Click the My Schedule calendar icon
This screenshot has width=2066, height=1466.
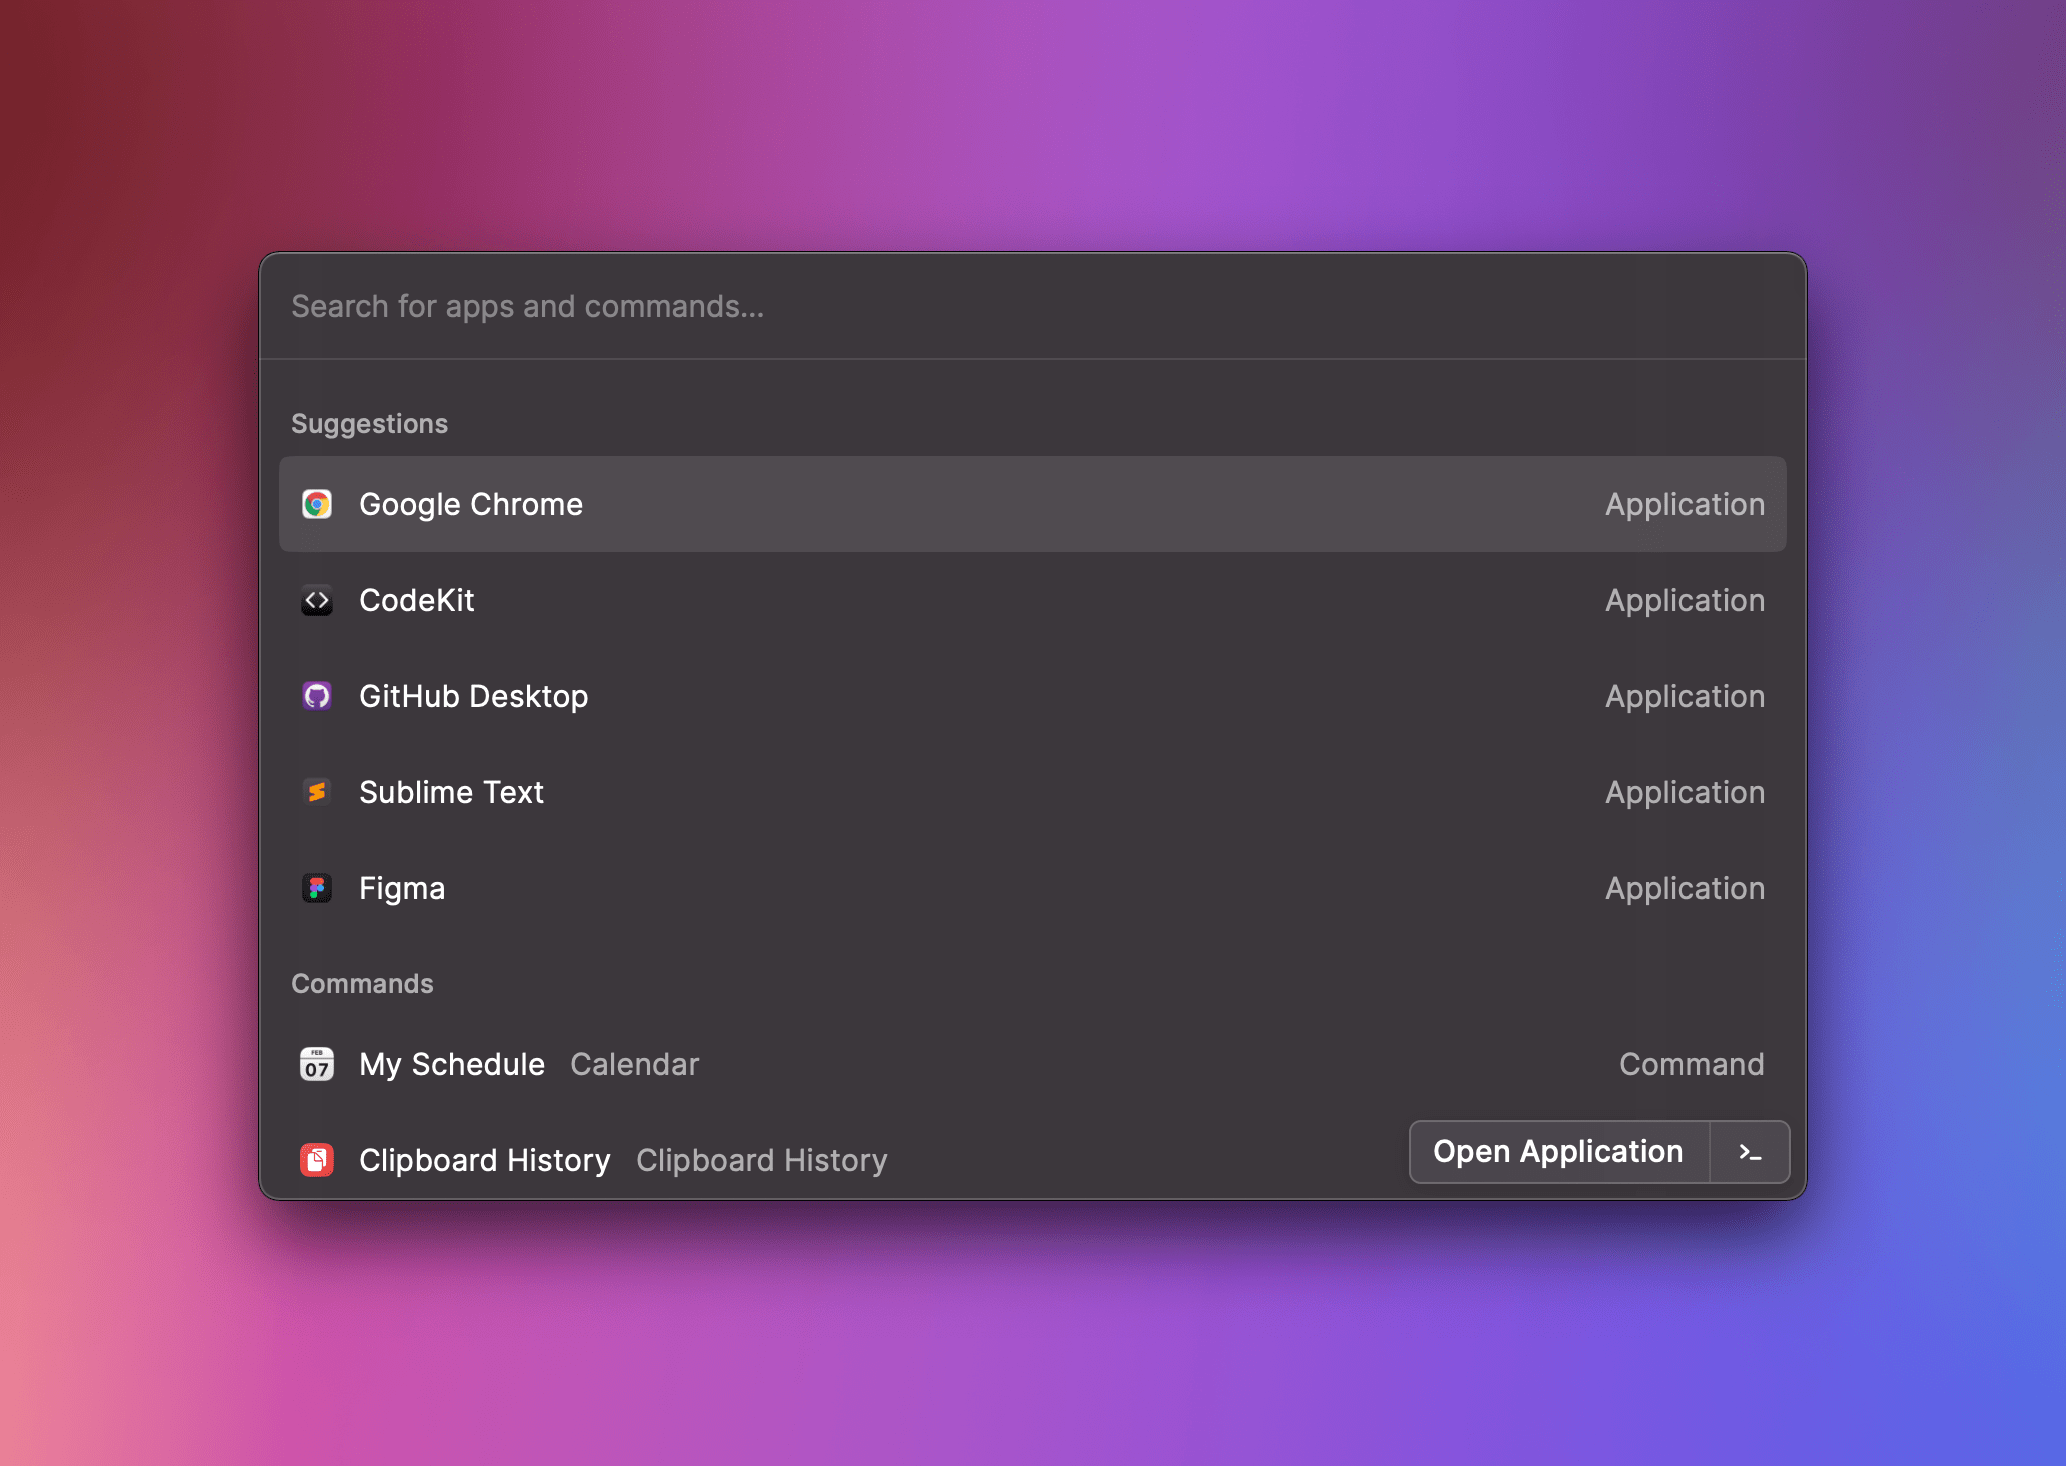[x=317, y=1064]
